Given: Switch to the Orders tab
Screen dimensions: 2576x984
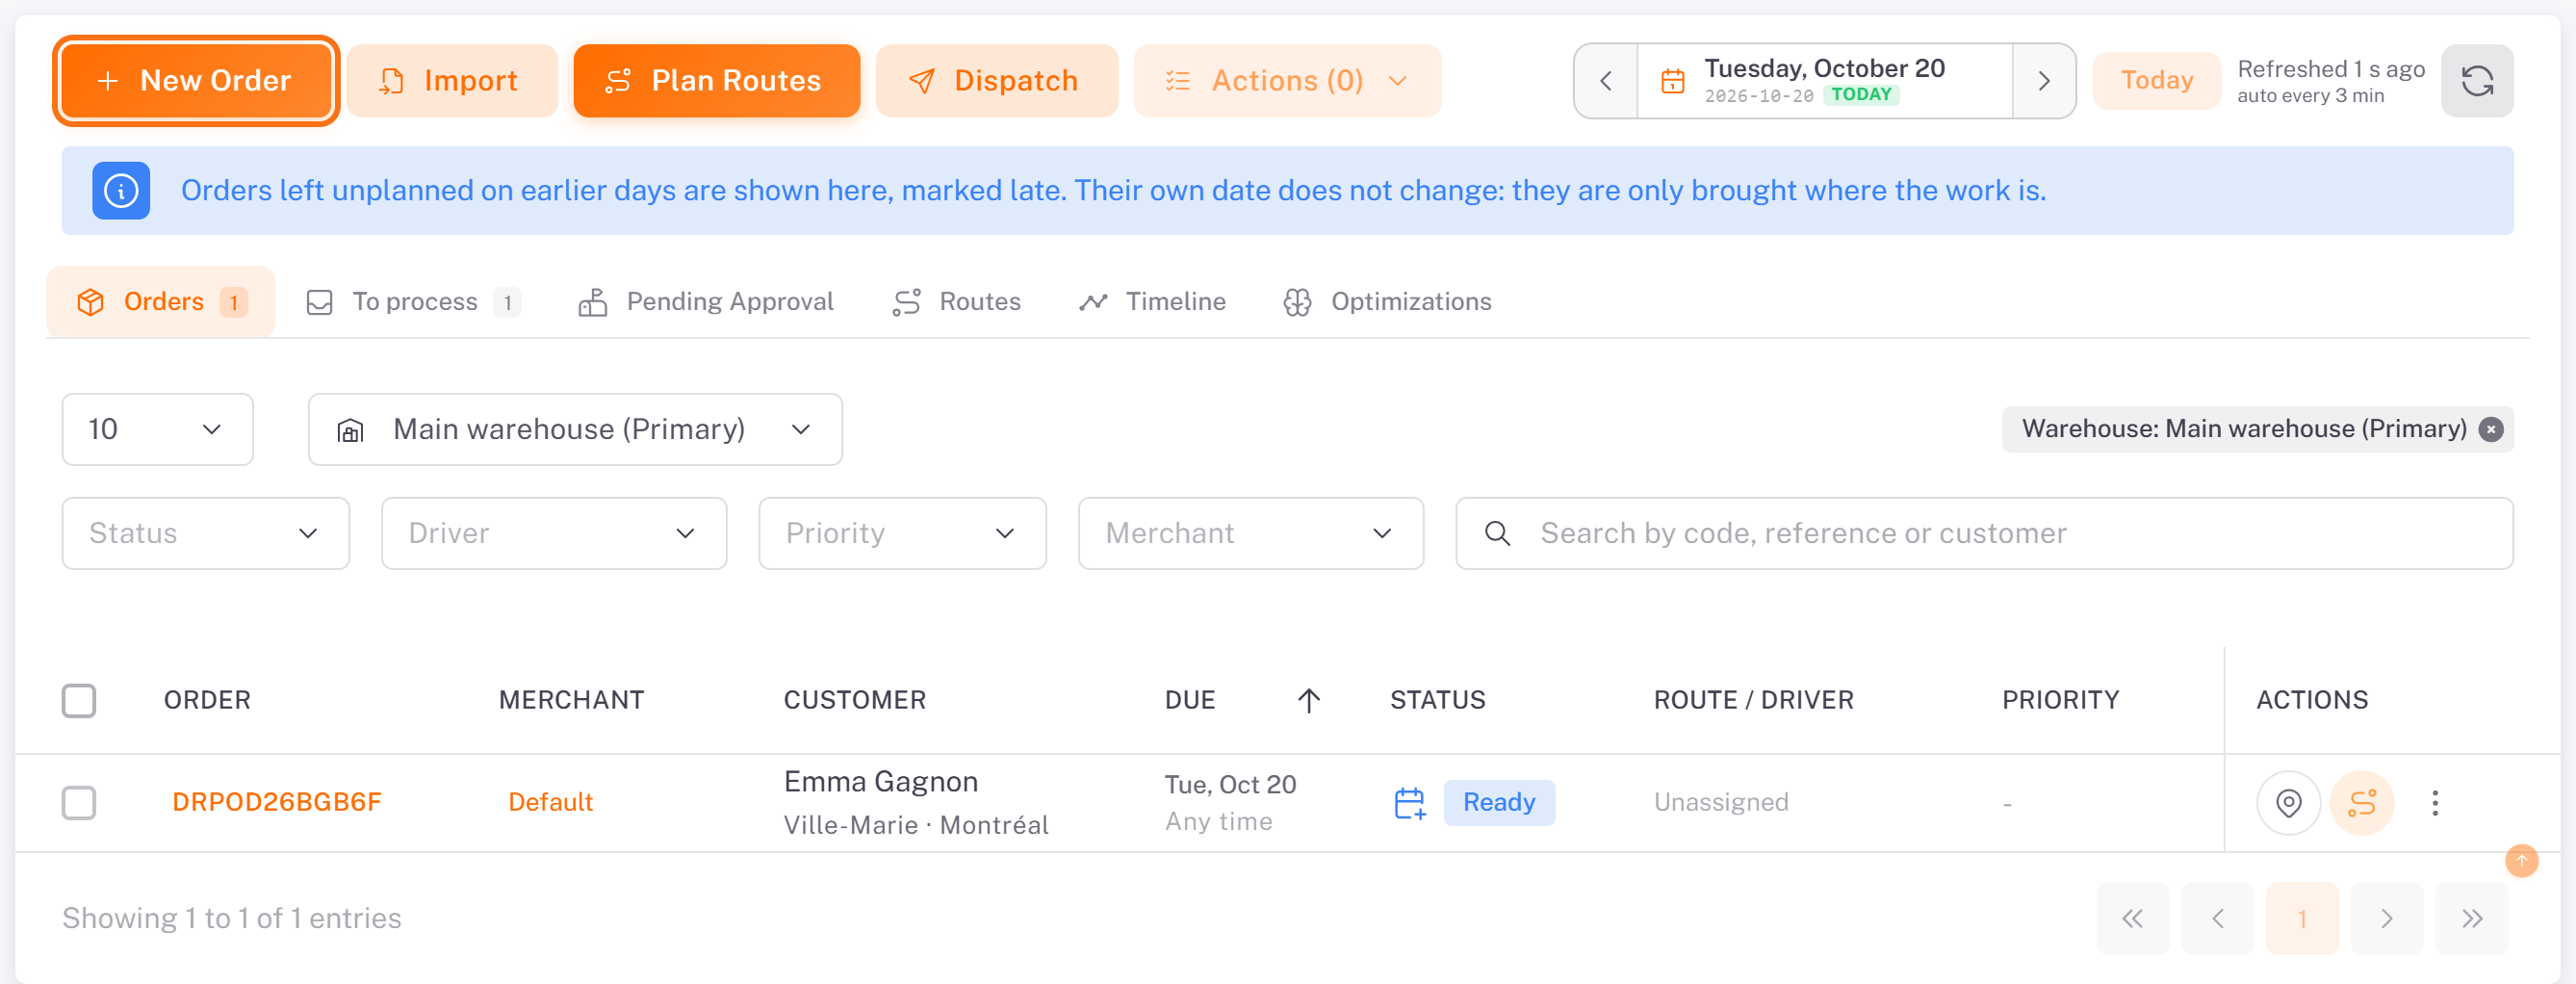Looking at the screenshot, I should [x=161, y=301].
